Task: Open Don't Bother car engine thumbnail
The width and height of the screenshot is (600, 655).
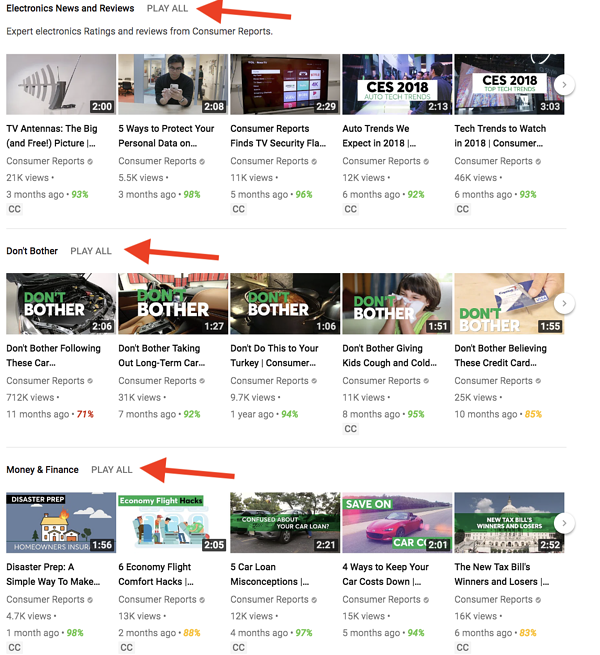Action: pos(61,304)
